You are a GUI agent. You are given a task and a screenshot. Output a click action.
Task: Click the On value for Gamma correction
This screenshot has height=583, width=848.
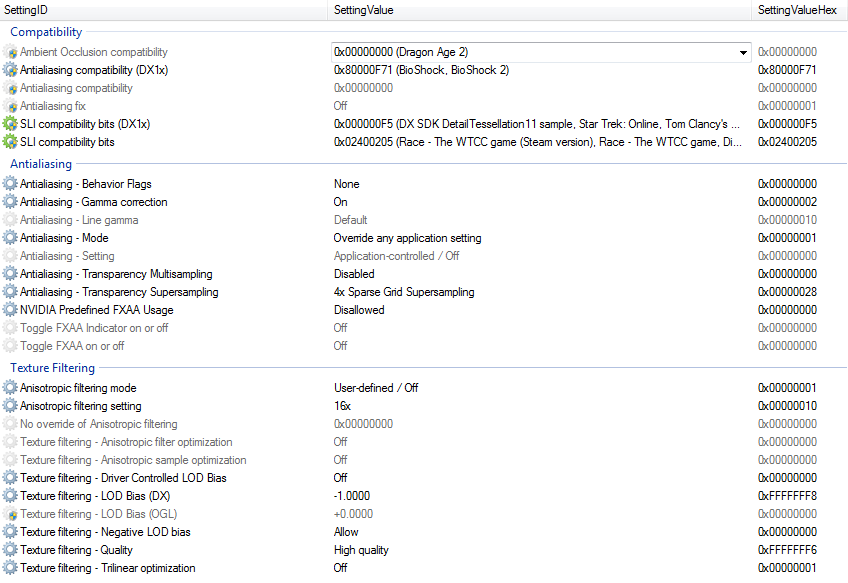[341, 202]
